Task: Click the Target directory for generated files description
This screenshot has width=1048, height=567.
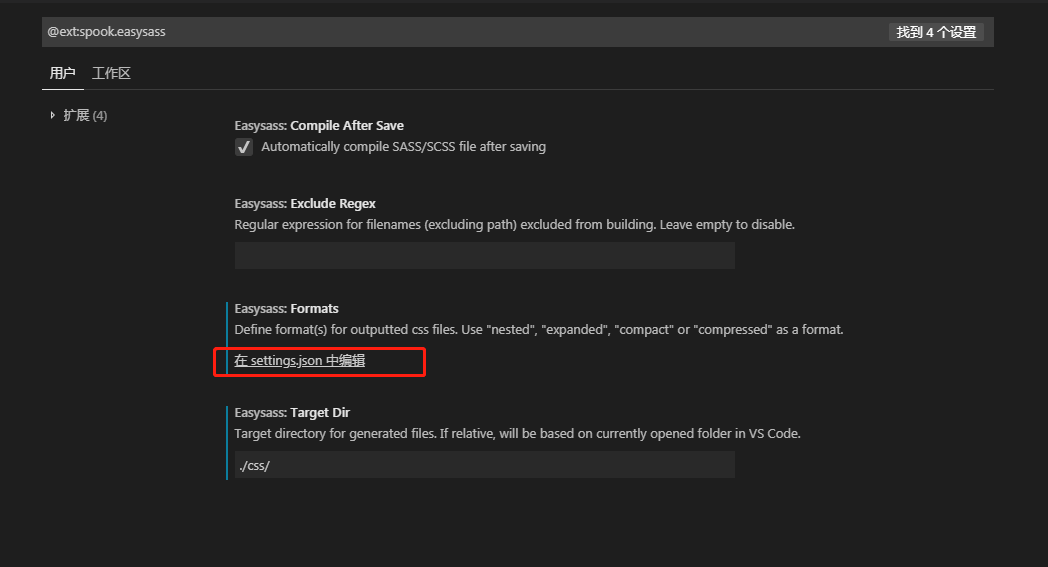Action: pyautogui.click(x=517, y=433)
